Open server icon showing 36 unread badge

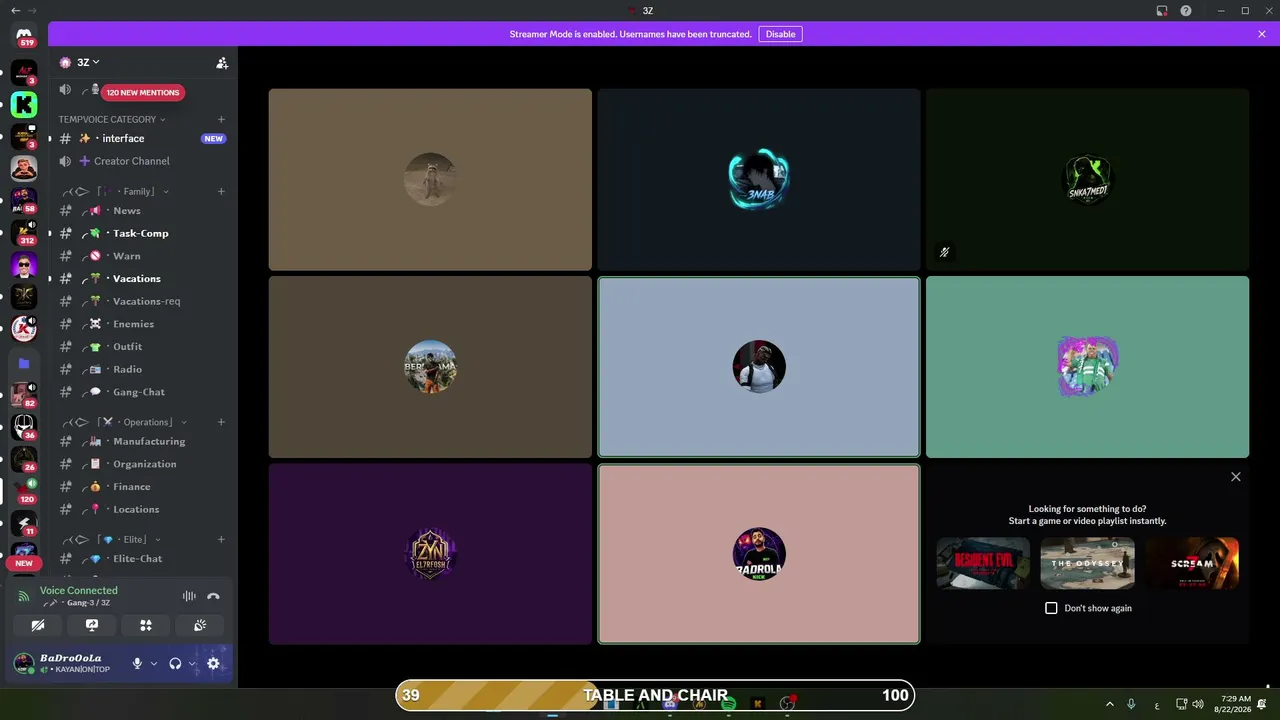pyautogui.click(x=24, y=427)
